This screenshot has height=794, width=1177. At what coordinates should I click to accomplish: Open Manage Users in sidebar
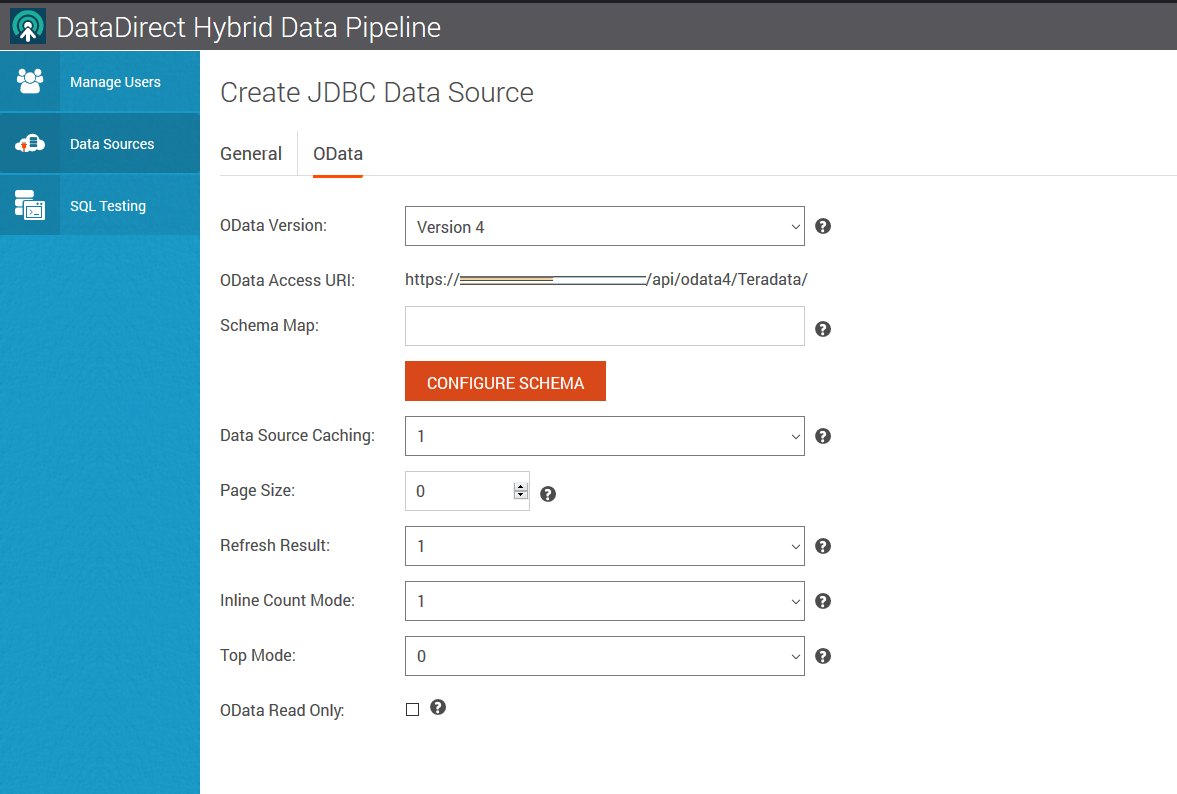[100, 82]
